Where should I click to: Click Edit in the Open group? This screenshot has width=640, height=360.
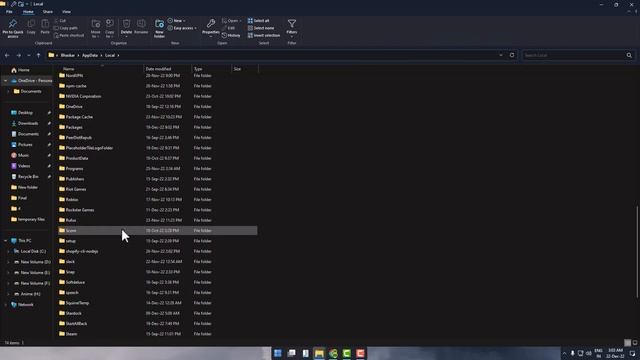click(x=229, y=28)
